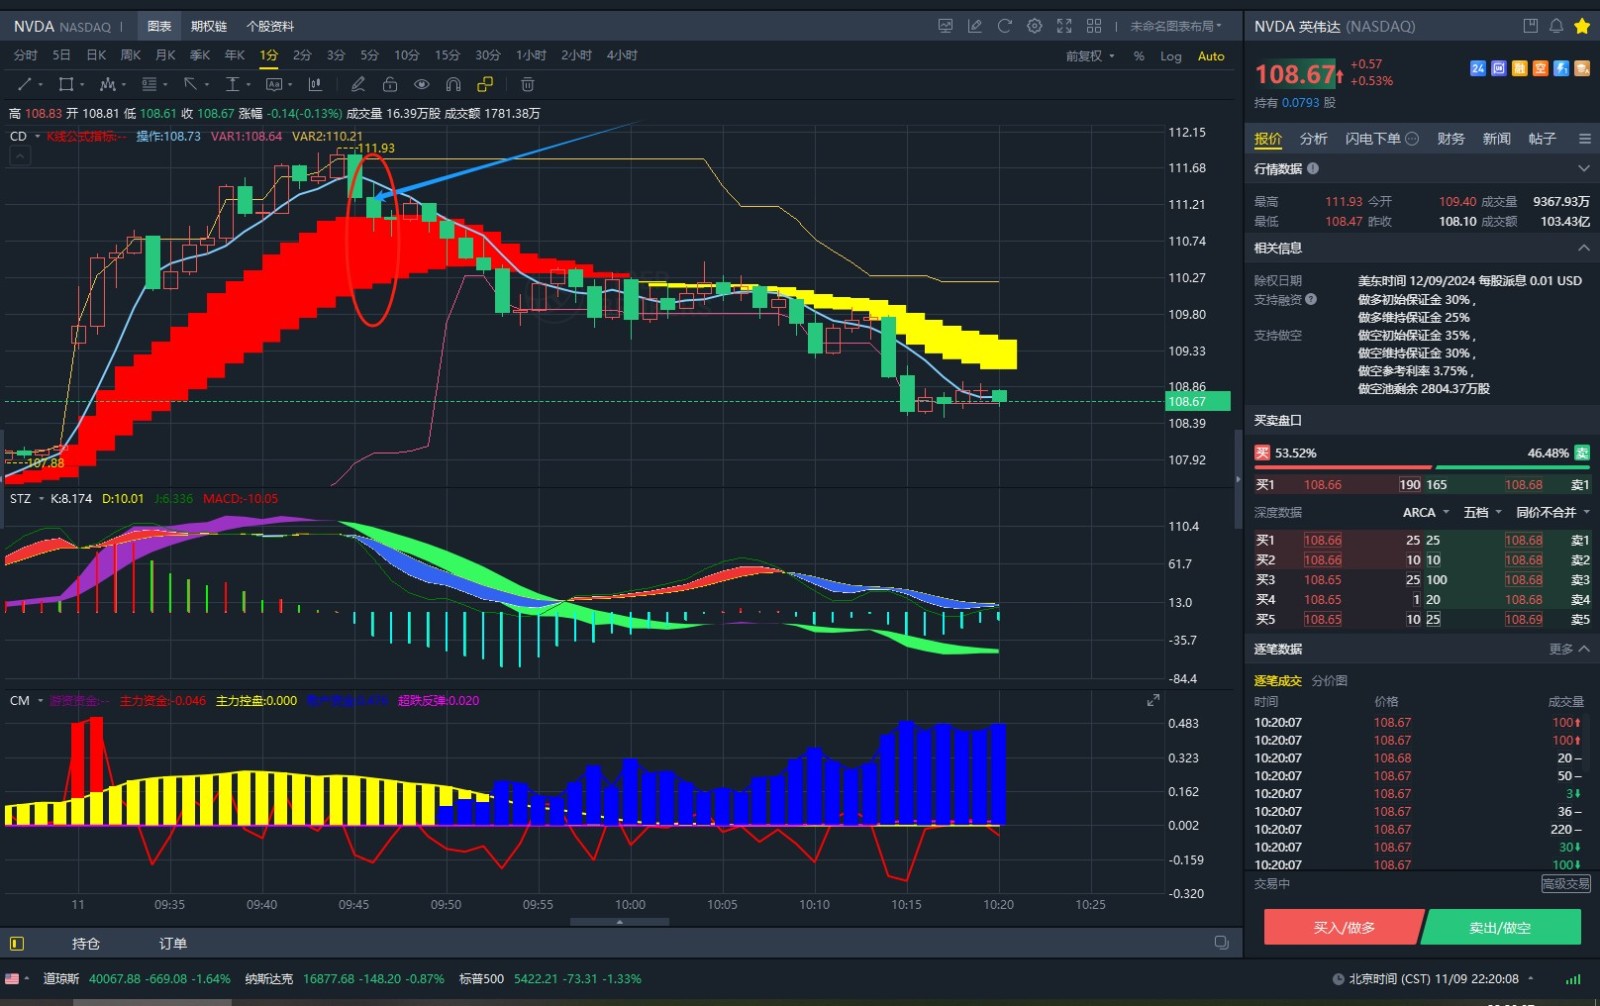Screen dimensions: 1600x1006
Task: Select the rectangle shape drawing tool
Action: pos(66,84)
